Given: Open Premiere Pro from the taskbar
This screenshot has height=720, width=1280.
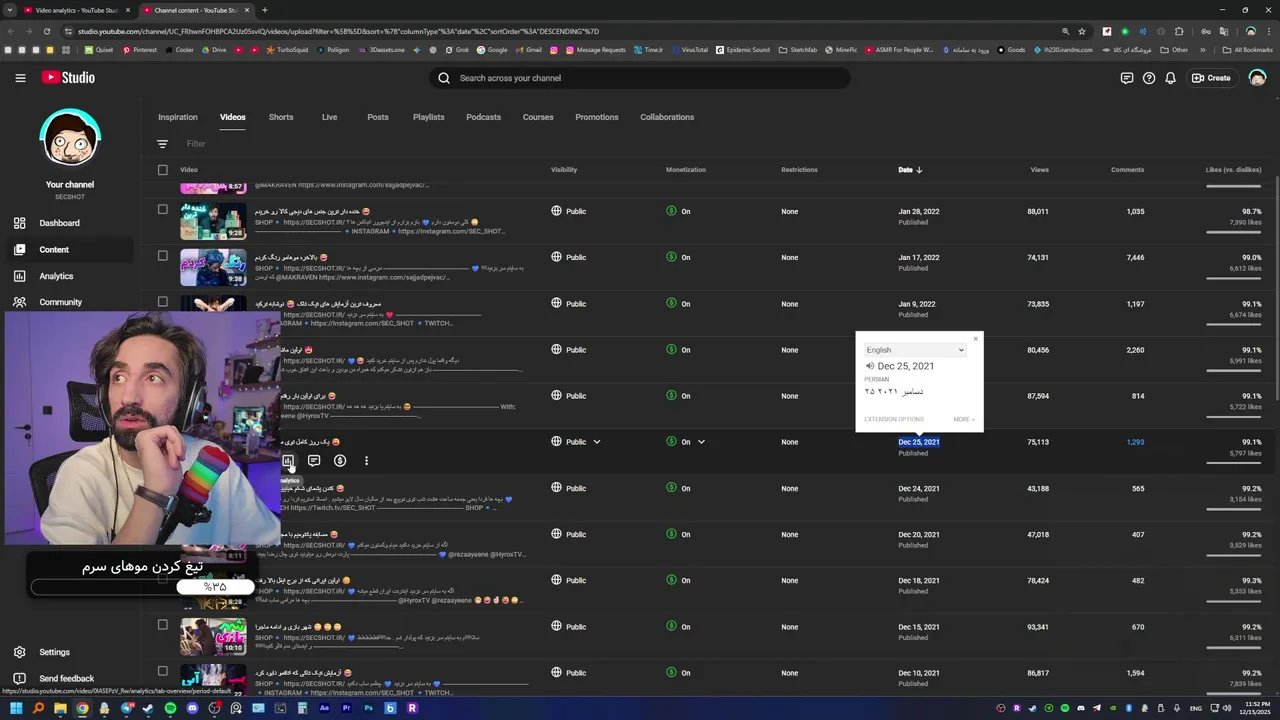Looking at the screenshot, I should (x=346, y=708).
